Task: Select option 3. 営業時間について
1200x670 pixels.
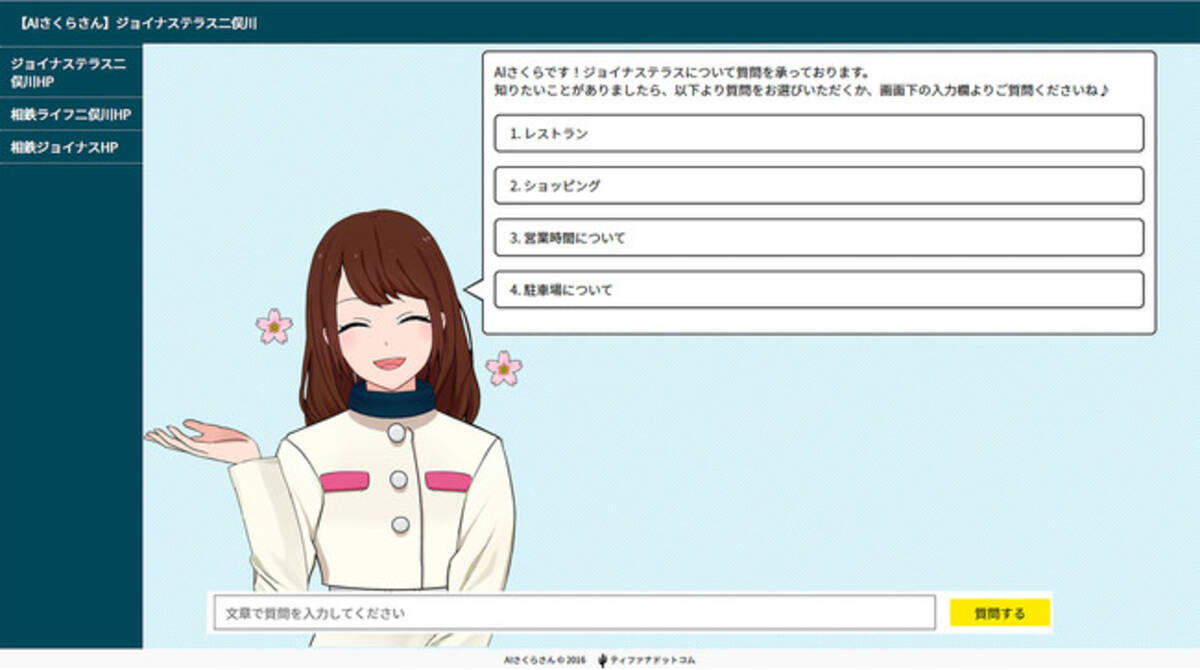Action: pos(818,238)
